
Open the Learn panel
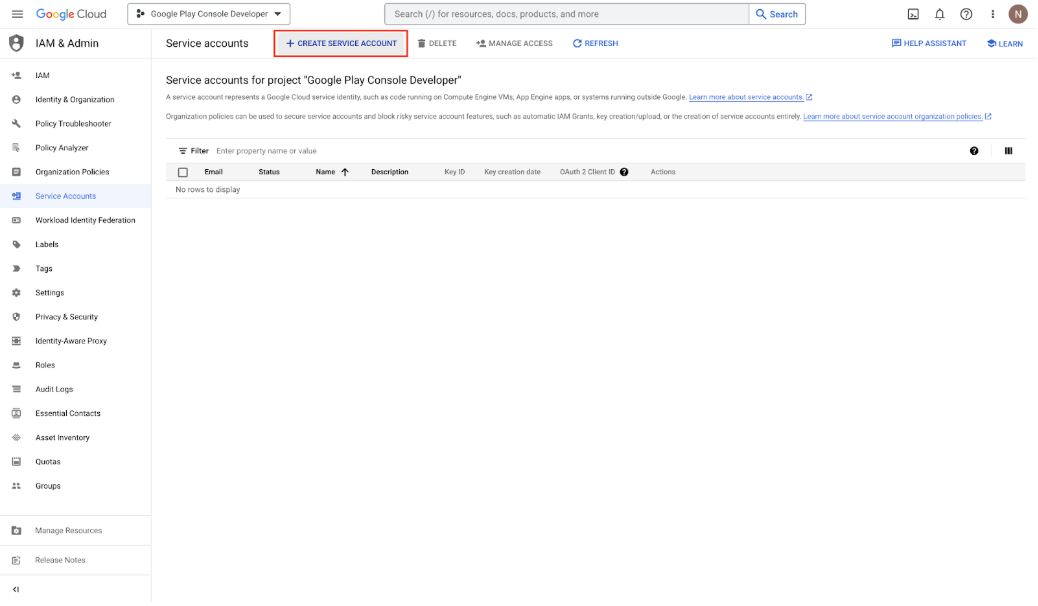1004,43
